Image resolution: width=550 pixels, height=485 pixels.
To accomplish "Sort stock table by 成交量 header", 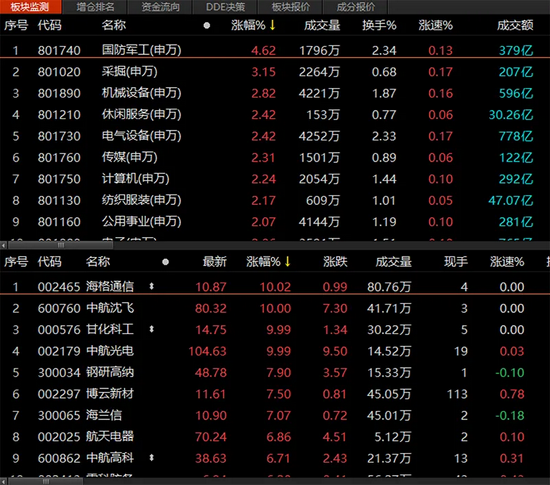I will pyautogui.click(x=393, y=262).
